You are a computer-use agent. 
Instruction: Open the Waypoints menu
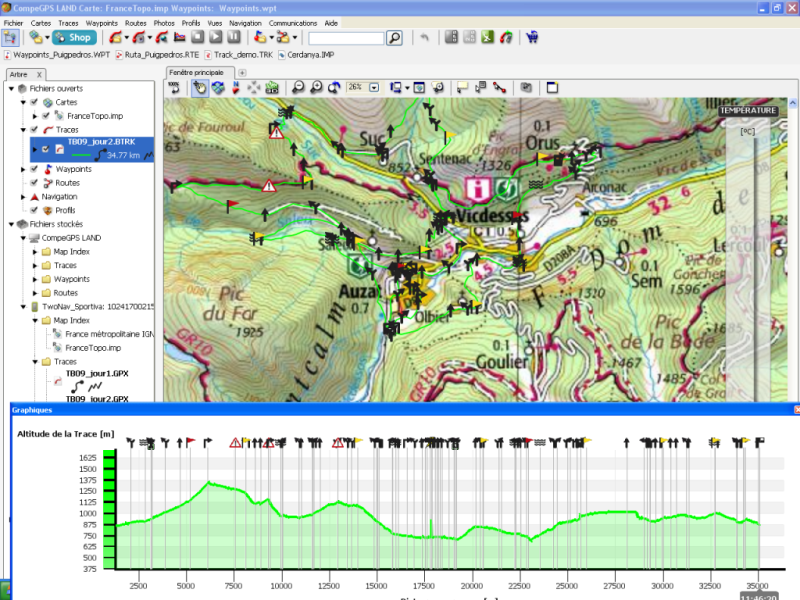point(102,23)
